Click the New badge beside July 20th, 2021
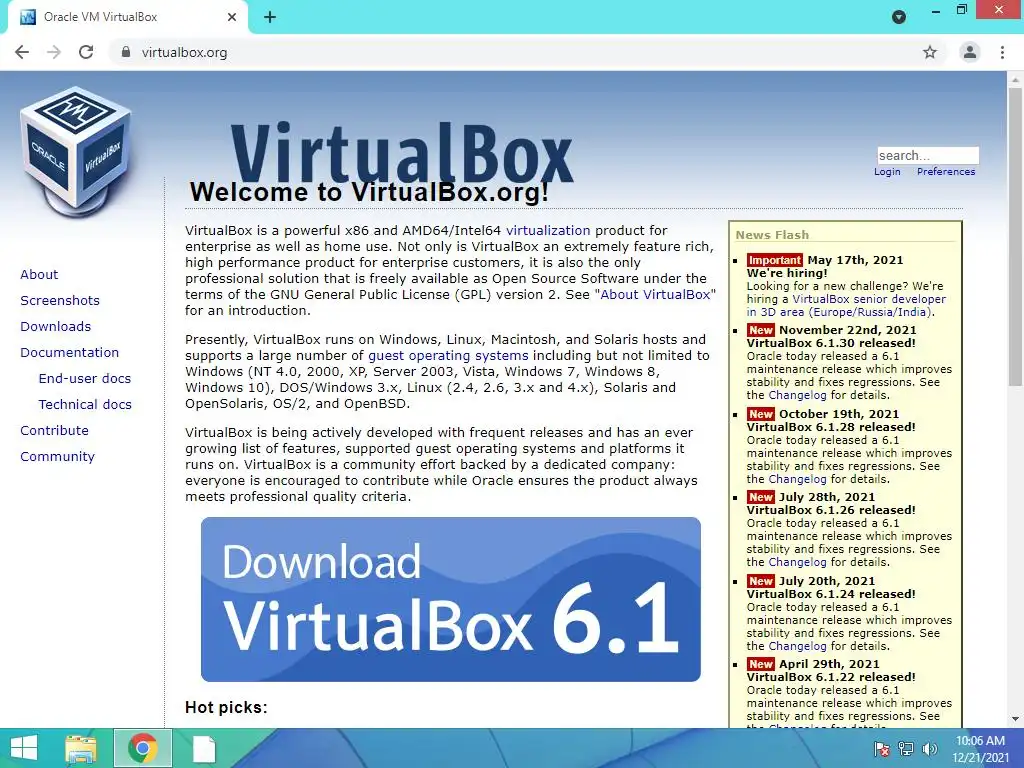 coord(761,581)
